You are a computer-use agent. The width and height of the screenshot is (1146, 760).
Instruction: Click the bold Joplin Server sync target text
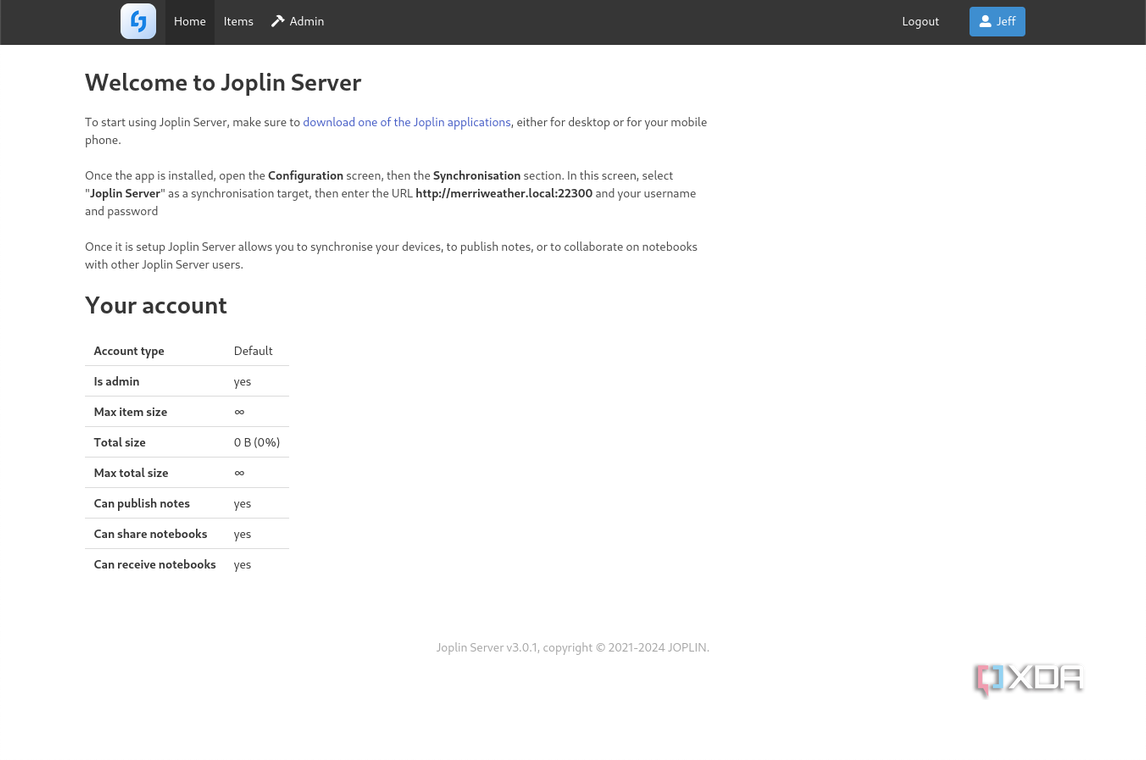(x=125, y=193)
